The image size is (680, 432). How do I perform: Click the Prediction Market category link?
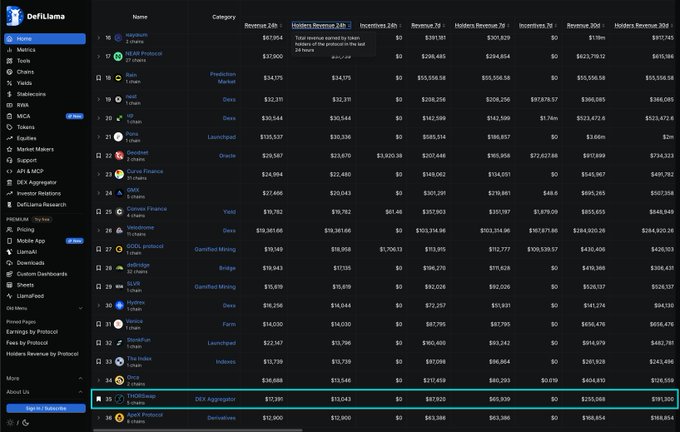click(x=223, y=78)
